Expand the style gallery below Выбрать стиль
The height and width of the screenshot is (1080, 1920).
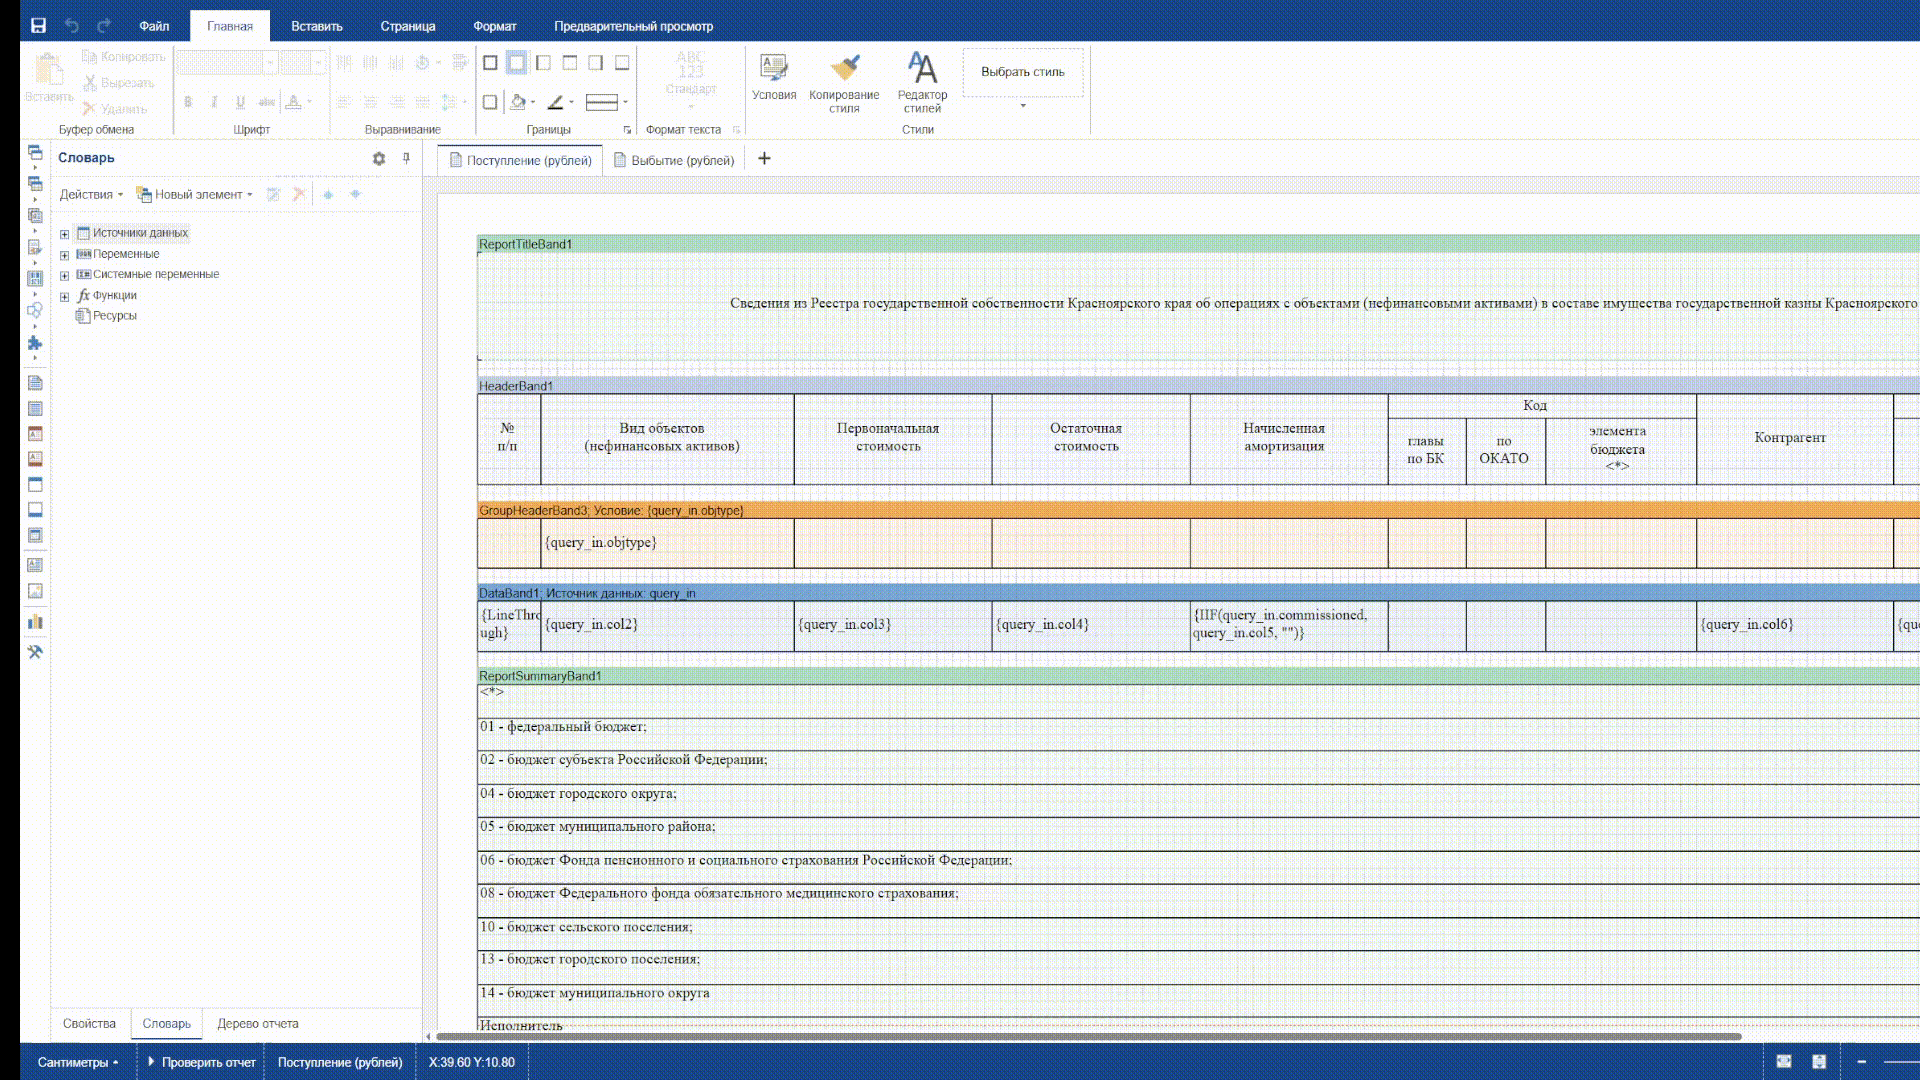pos(1023,105)
